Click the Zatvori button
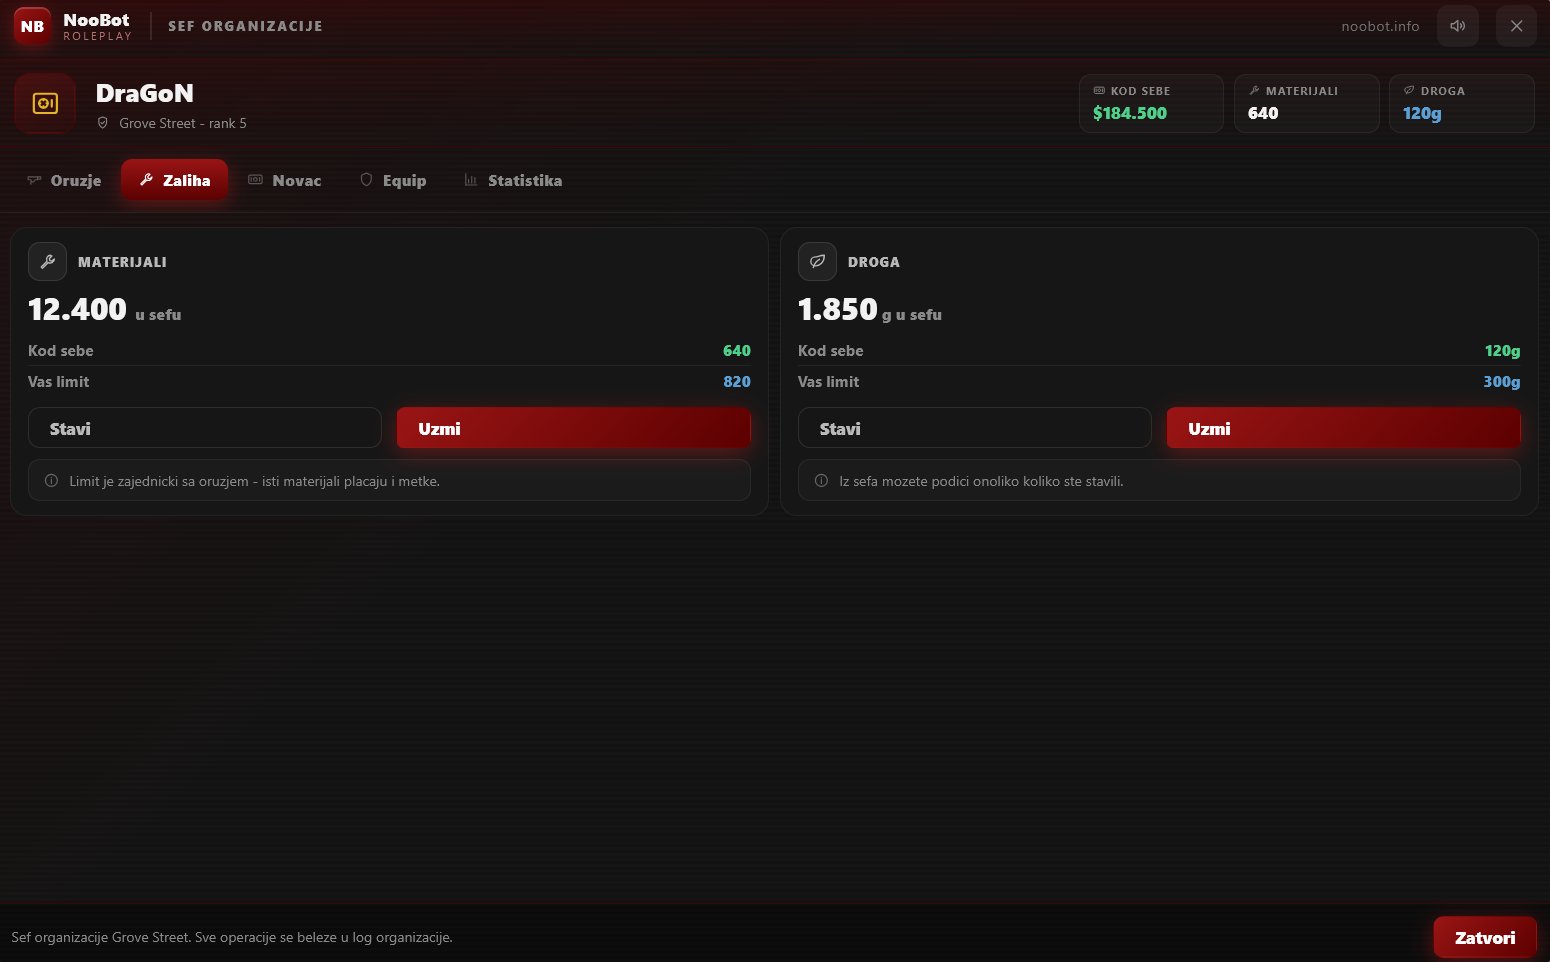The image size is (1550, 962). coord(1485,938)
